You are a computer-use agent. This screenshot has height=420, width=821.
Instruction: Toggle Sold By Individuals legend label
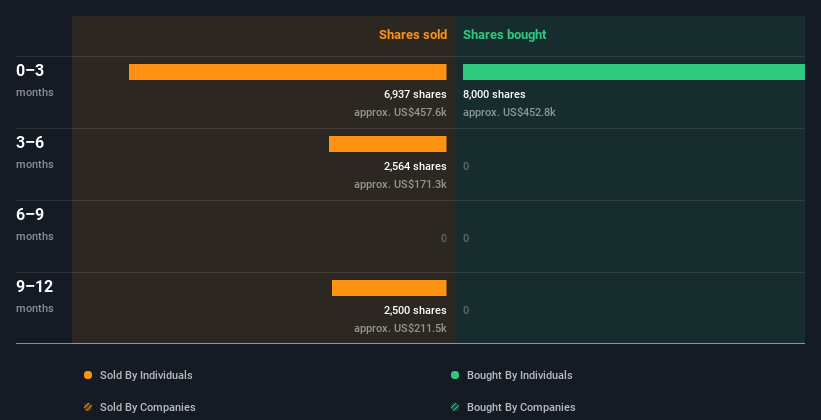(x=146, y=375)
